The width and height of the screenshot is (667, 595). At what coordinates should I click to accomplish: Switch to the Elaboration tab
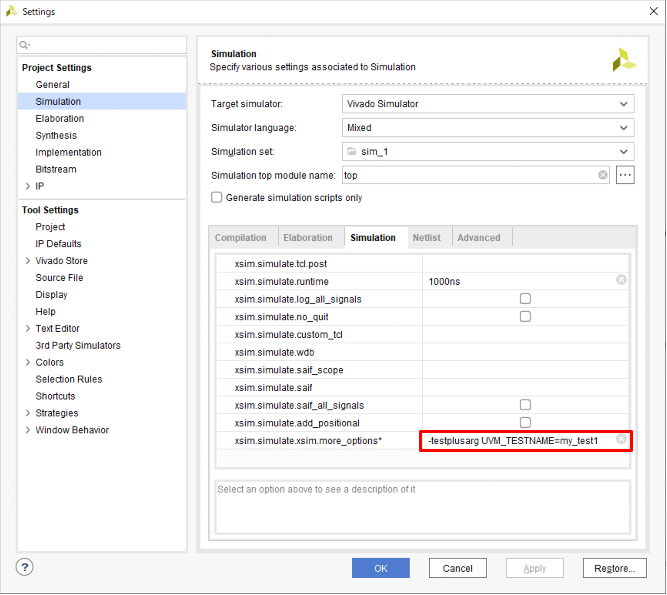(308, 238)
